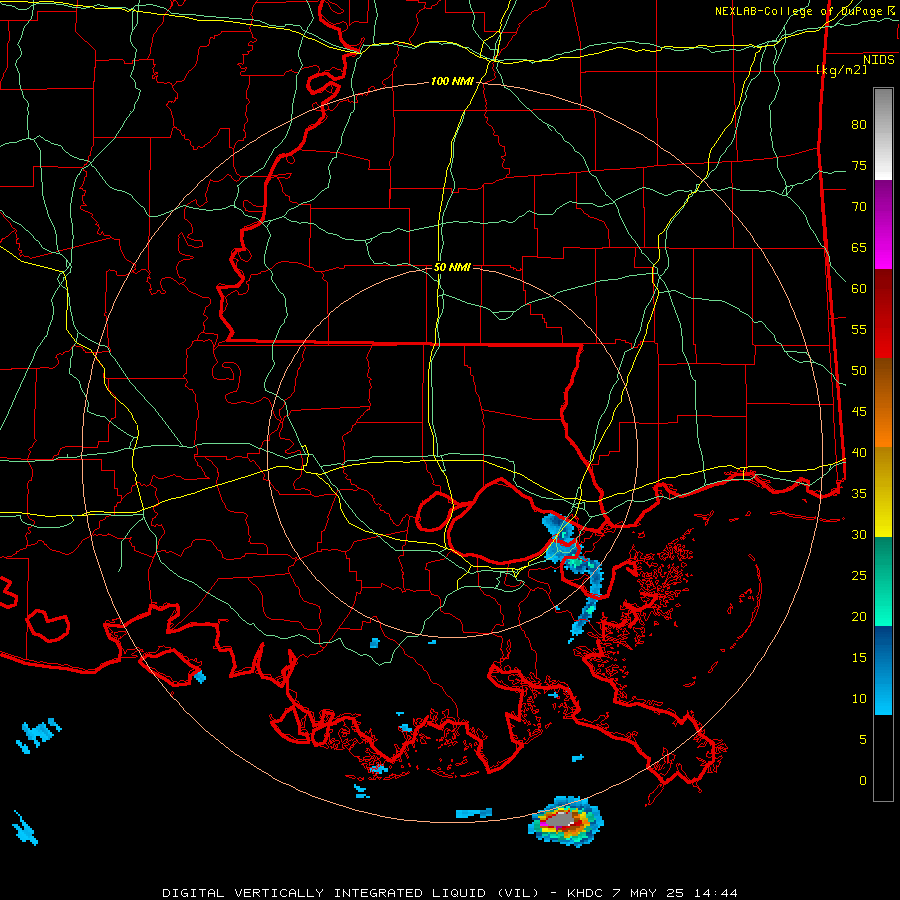This screenshot has width=900, height=900.
Task: Choose the orange-brown segment of VIL scale
Action: [883, 403]
